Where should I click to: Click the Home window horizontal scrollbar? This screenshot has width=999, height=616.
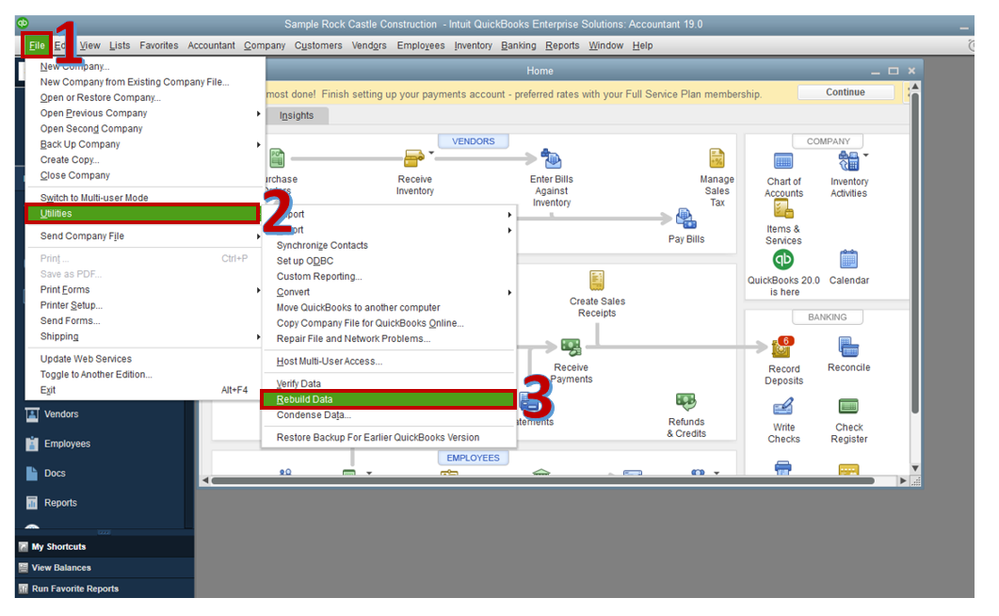pyautogui.click(x=542, y=481)
